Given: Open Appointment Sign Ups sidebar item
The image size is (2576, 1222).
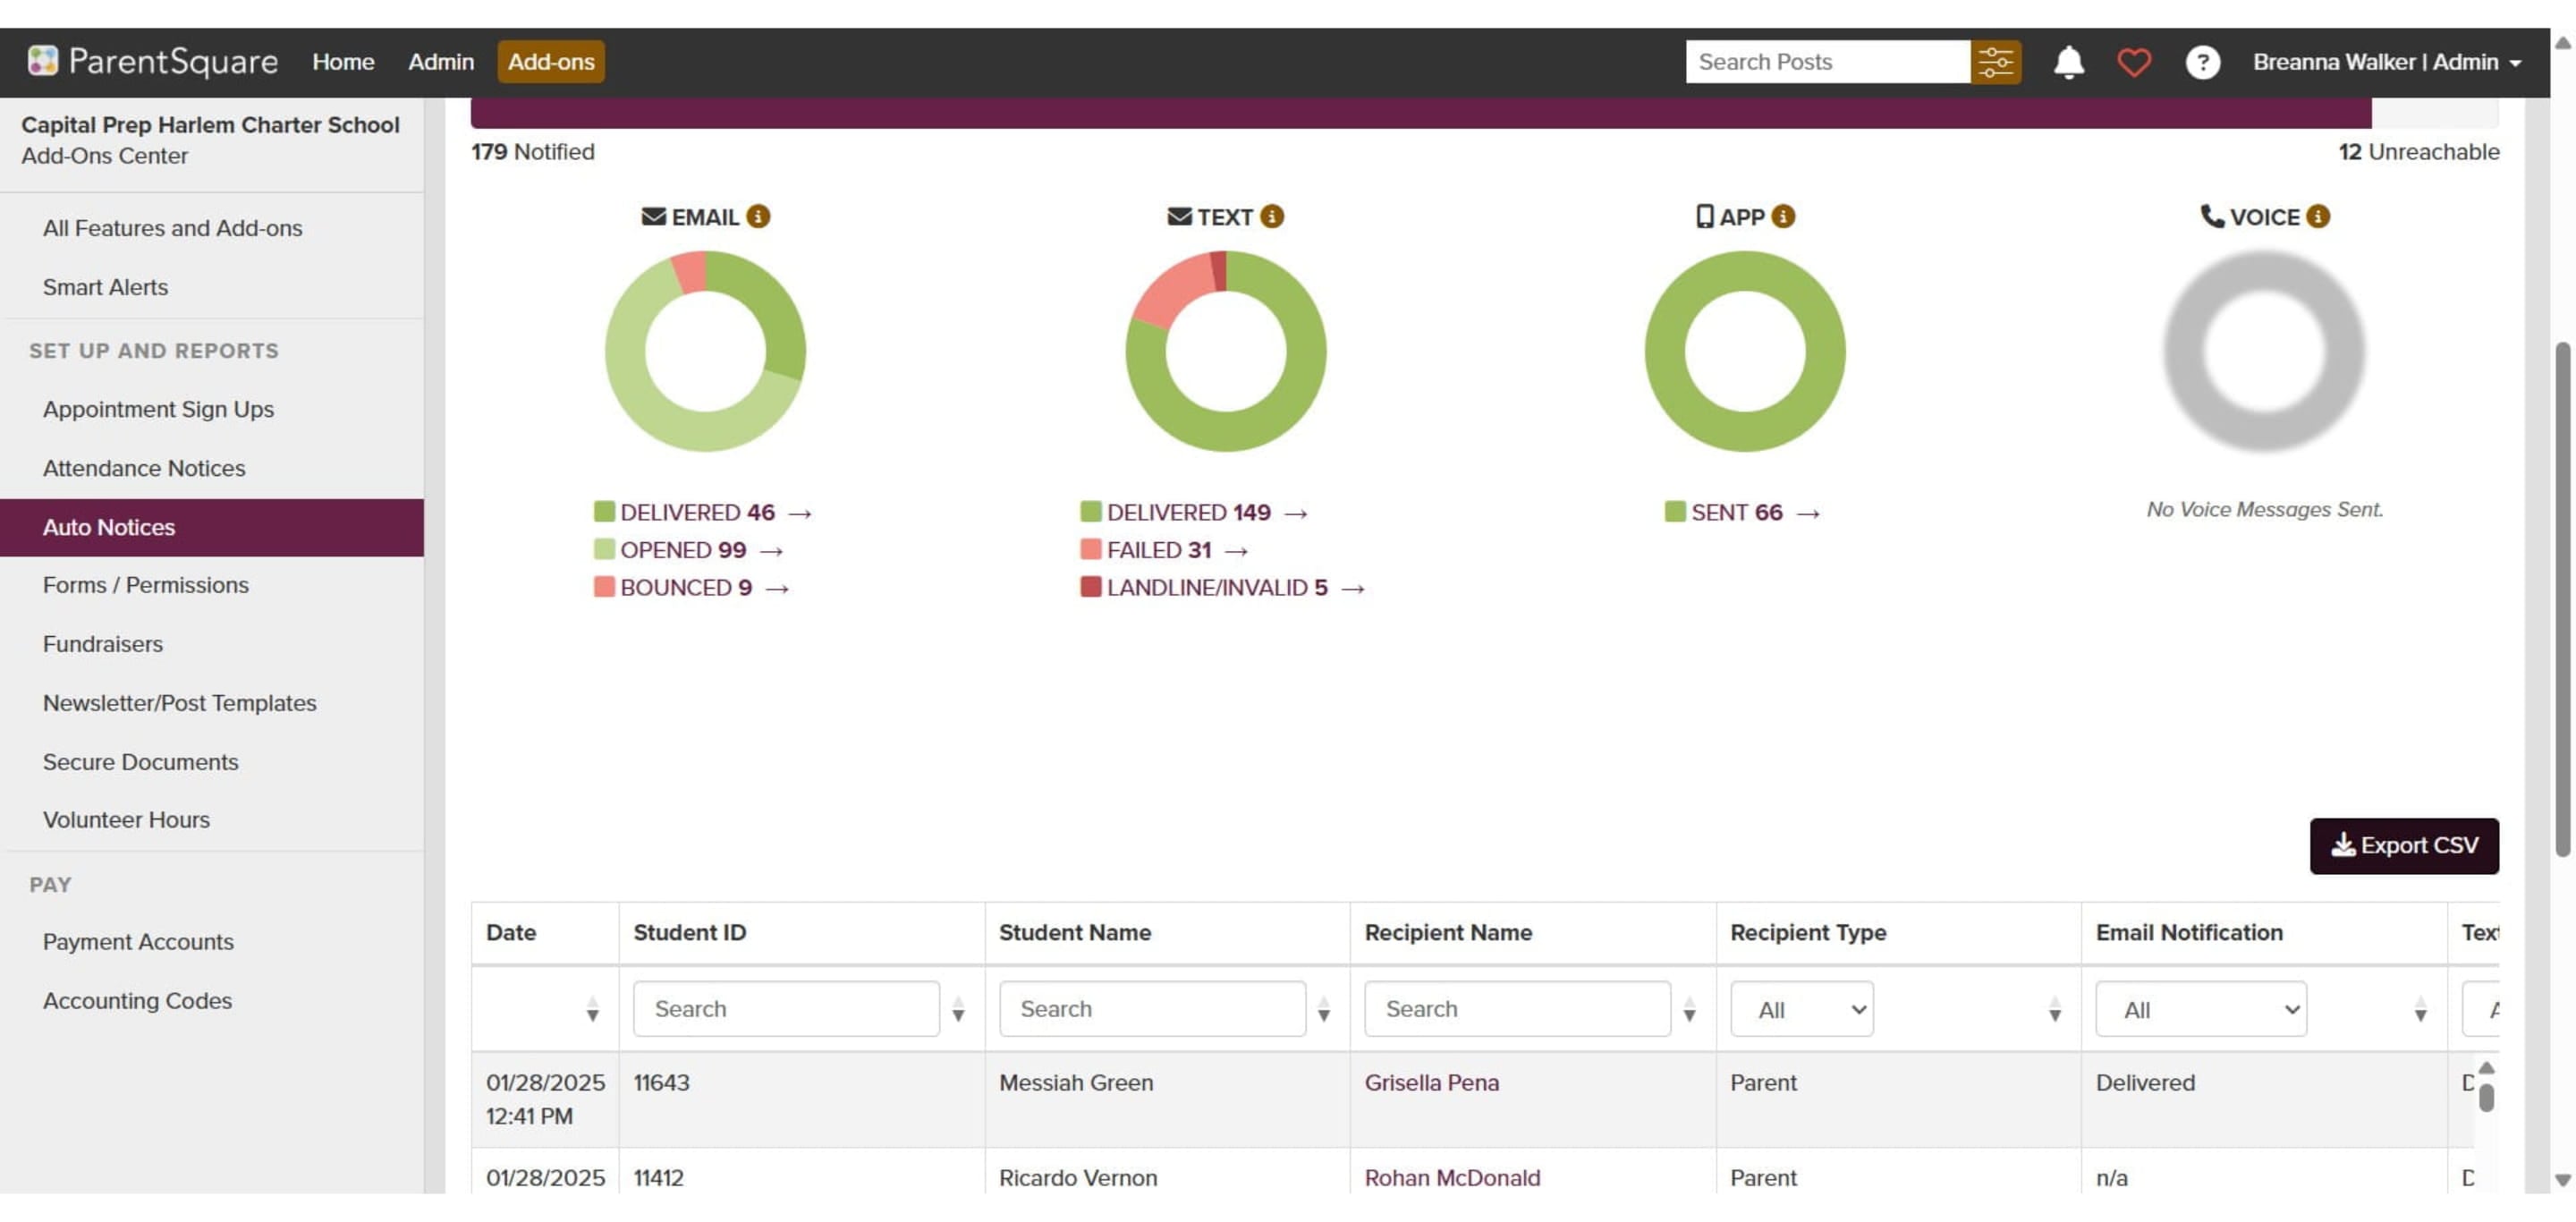Looking at the screenshot, I should [158, 409].
